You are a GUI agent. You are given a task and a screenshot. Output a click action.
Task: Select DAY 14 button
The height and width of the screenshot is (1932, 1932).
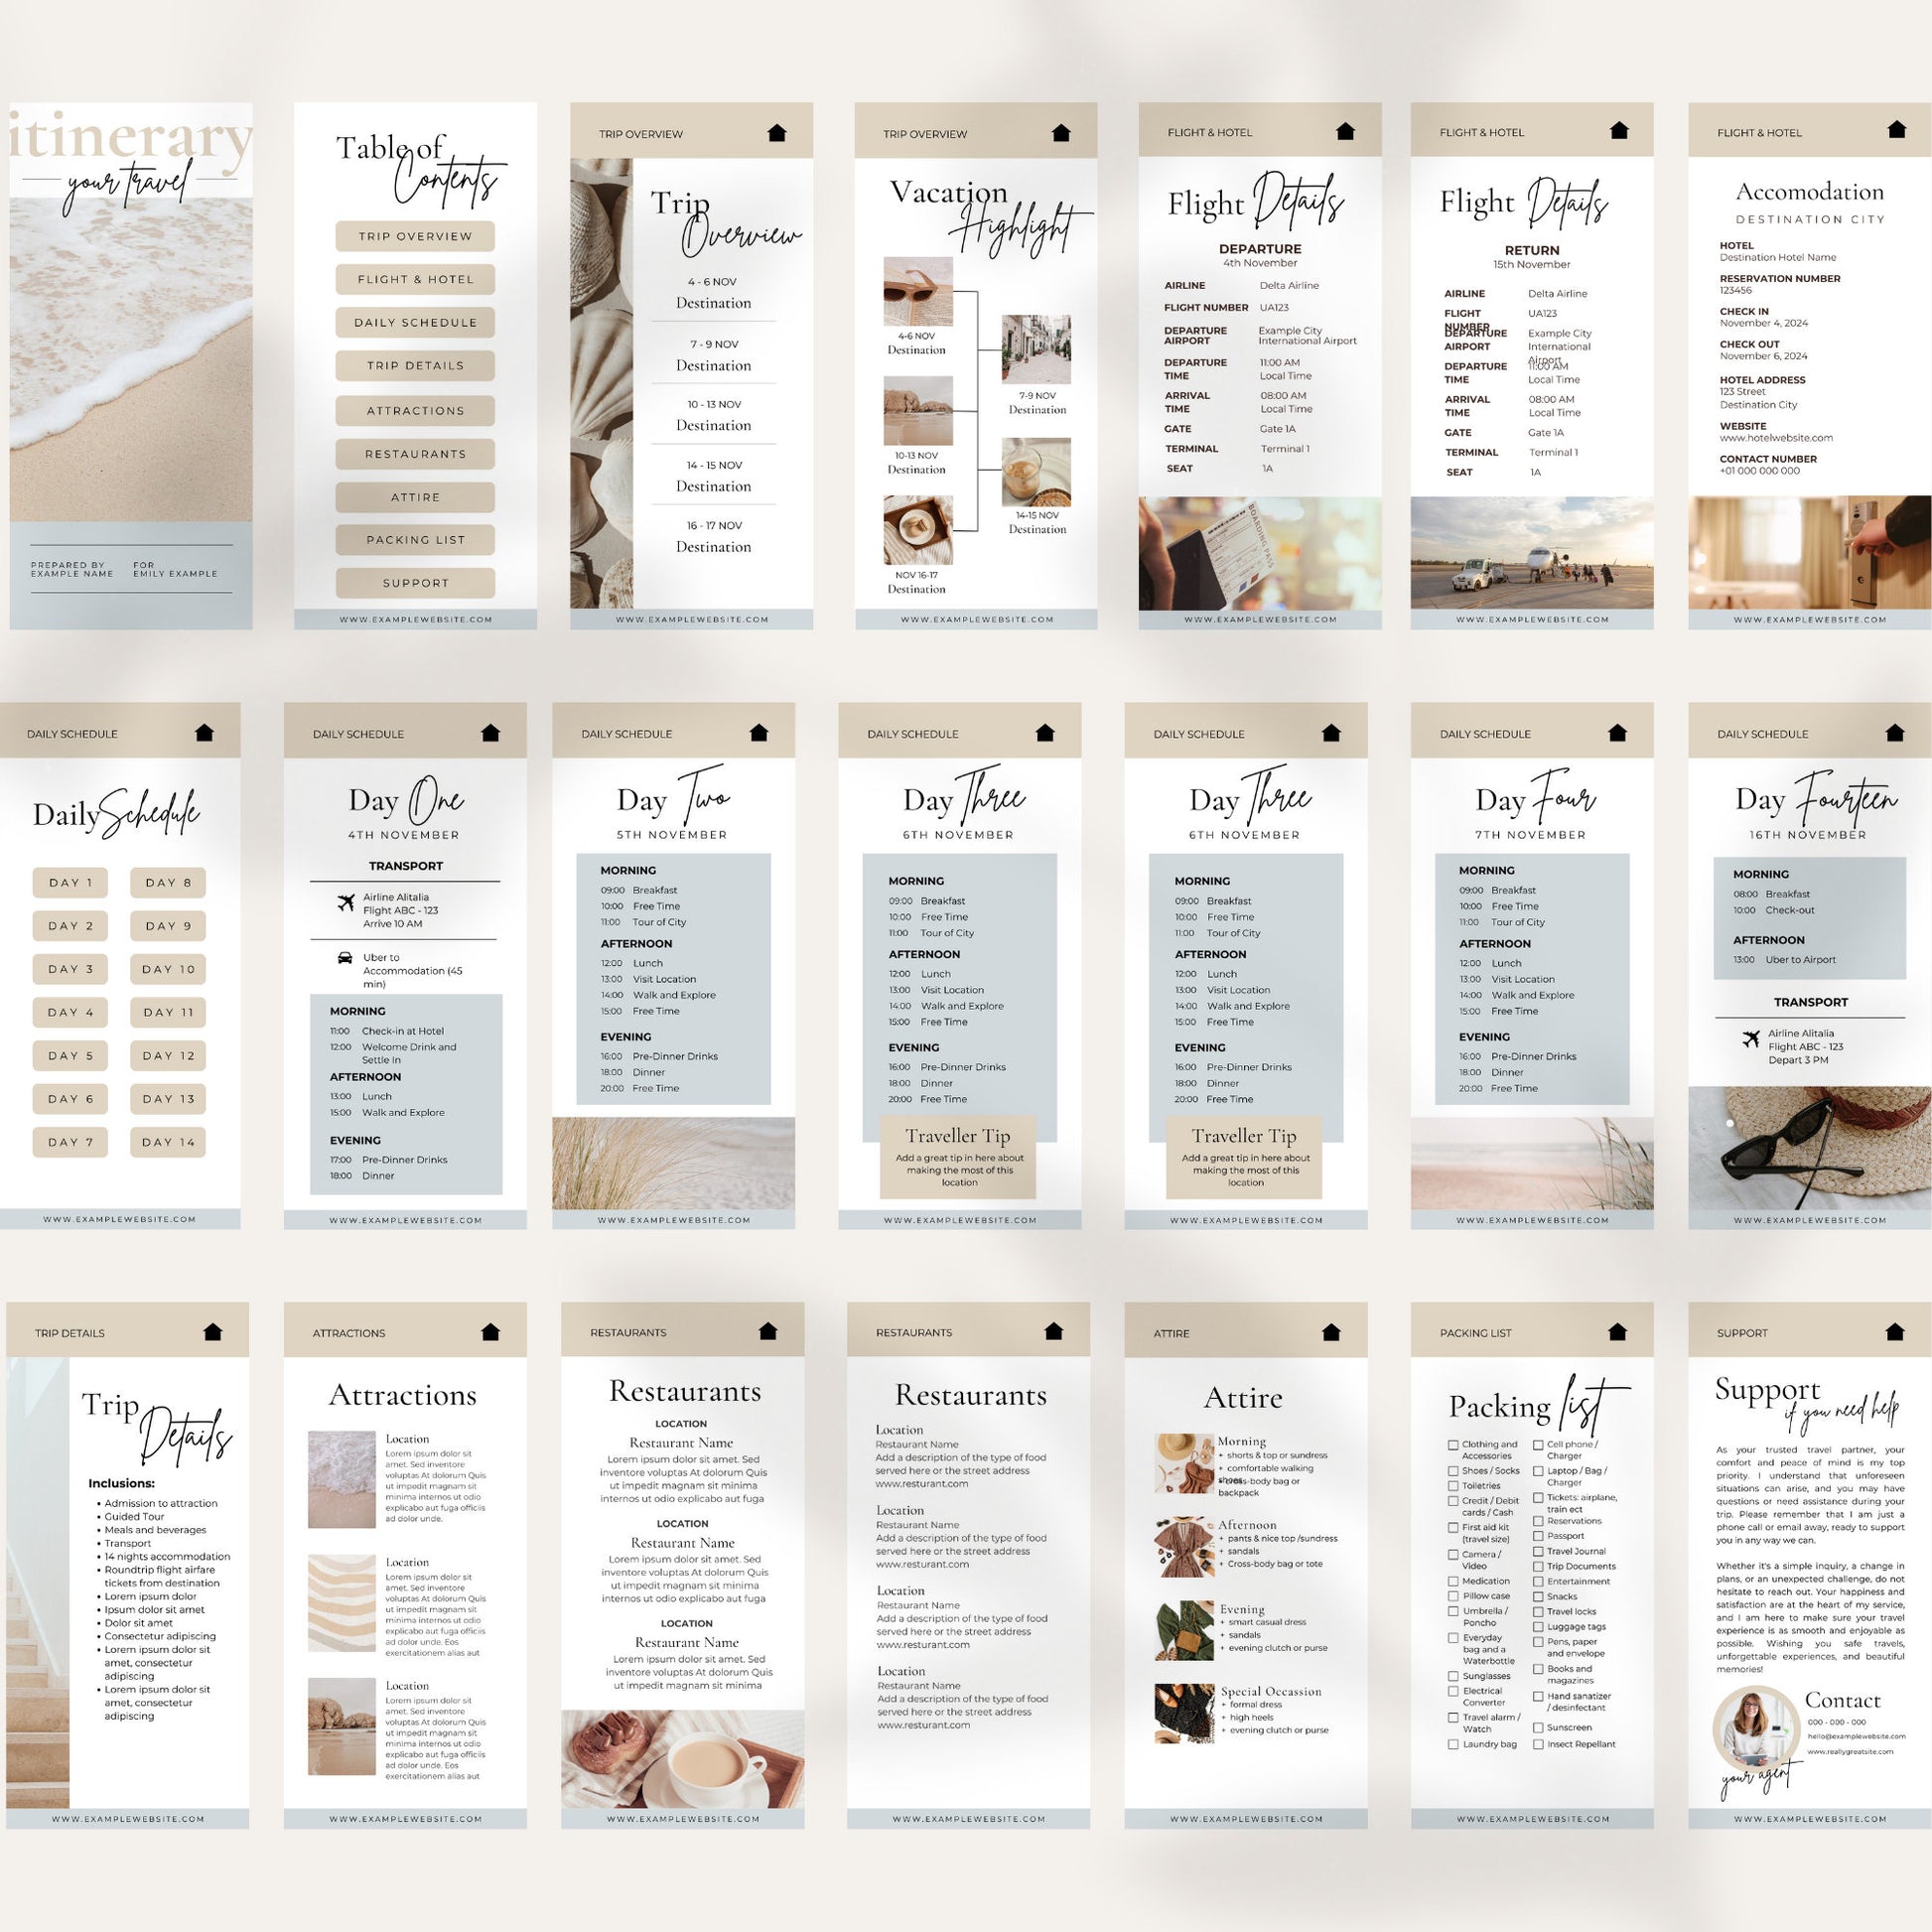click(x=168, y=1142)
